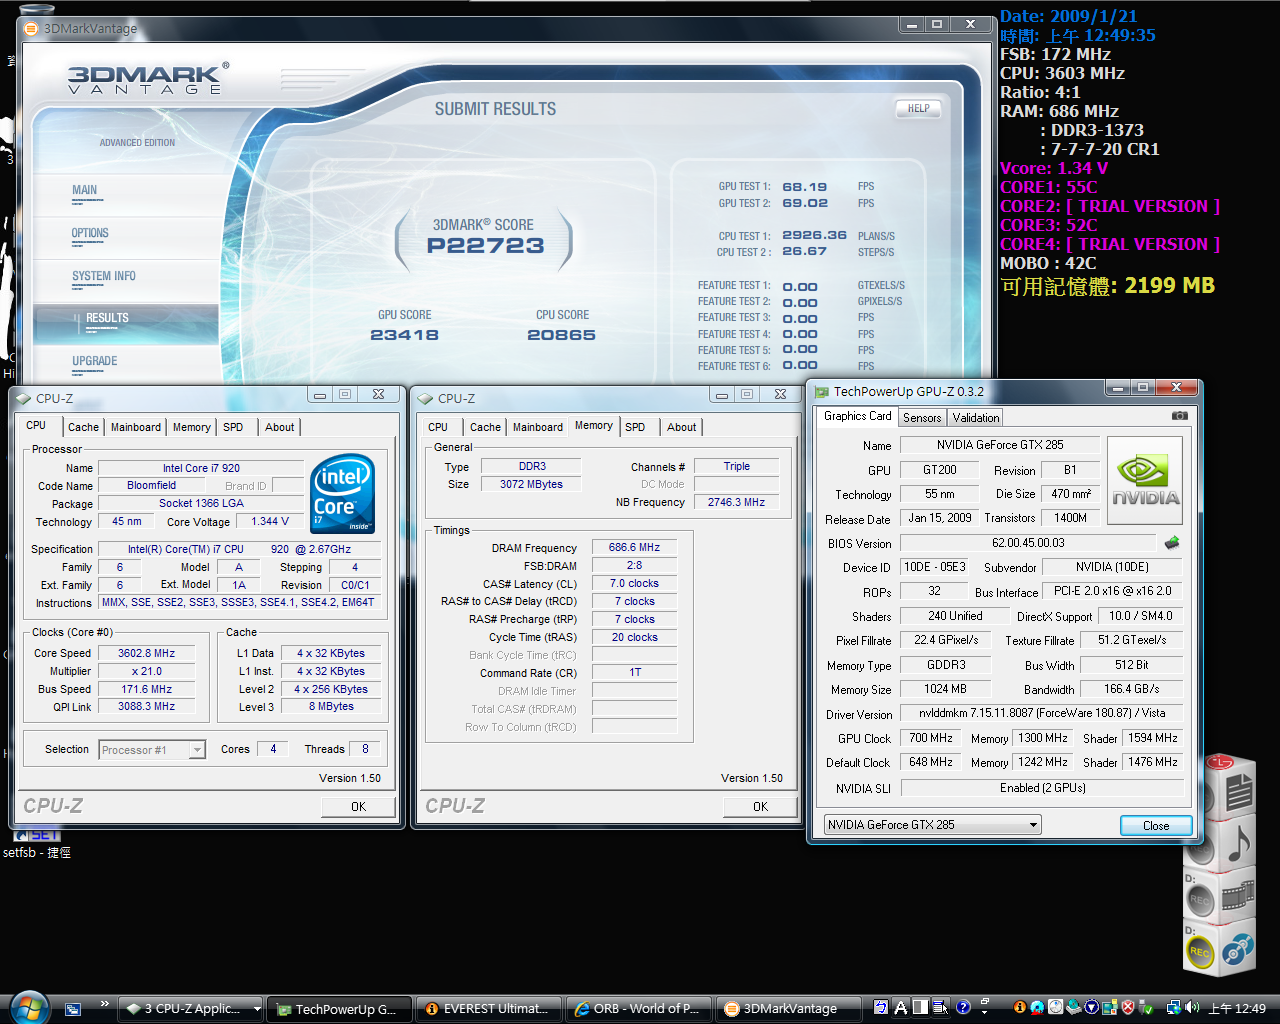Click the disc copy cube icon
Viewport: 1280px width, 1024px height.
pos(1238,948)
